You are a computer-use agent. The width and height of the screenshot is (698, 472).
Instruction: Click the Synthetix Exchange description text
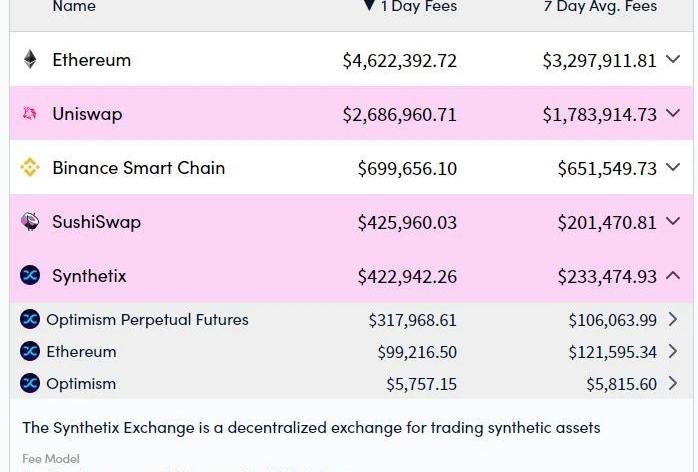[311, 428]
